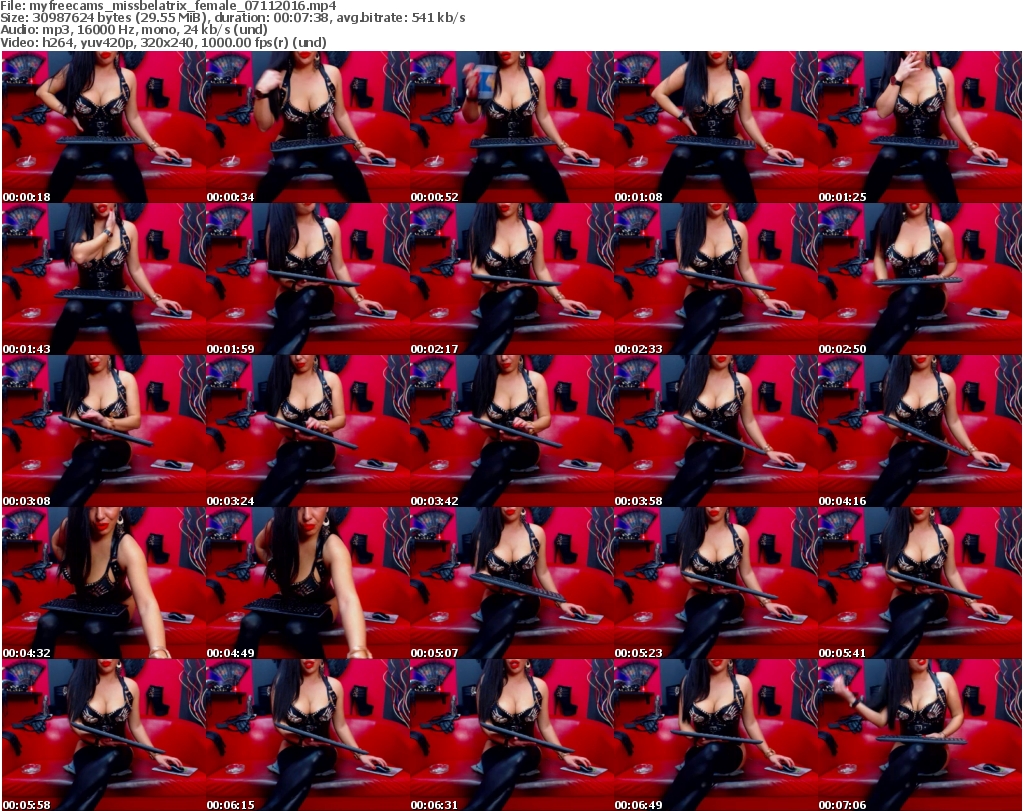
Task: Select the thumbnail stamped 00:02:50
Action: [x=920, y=279]
